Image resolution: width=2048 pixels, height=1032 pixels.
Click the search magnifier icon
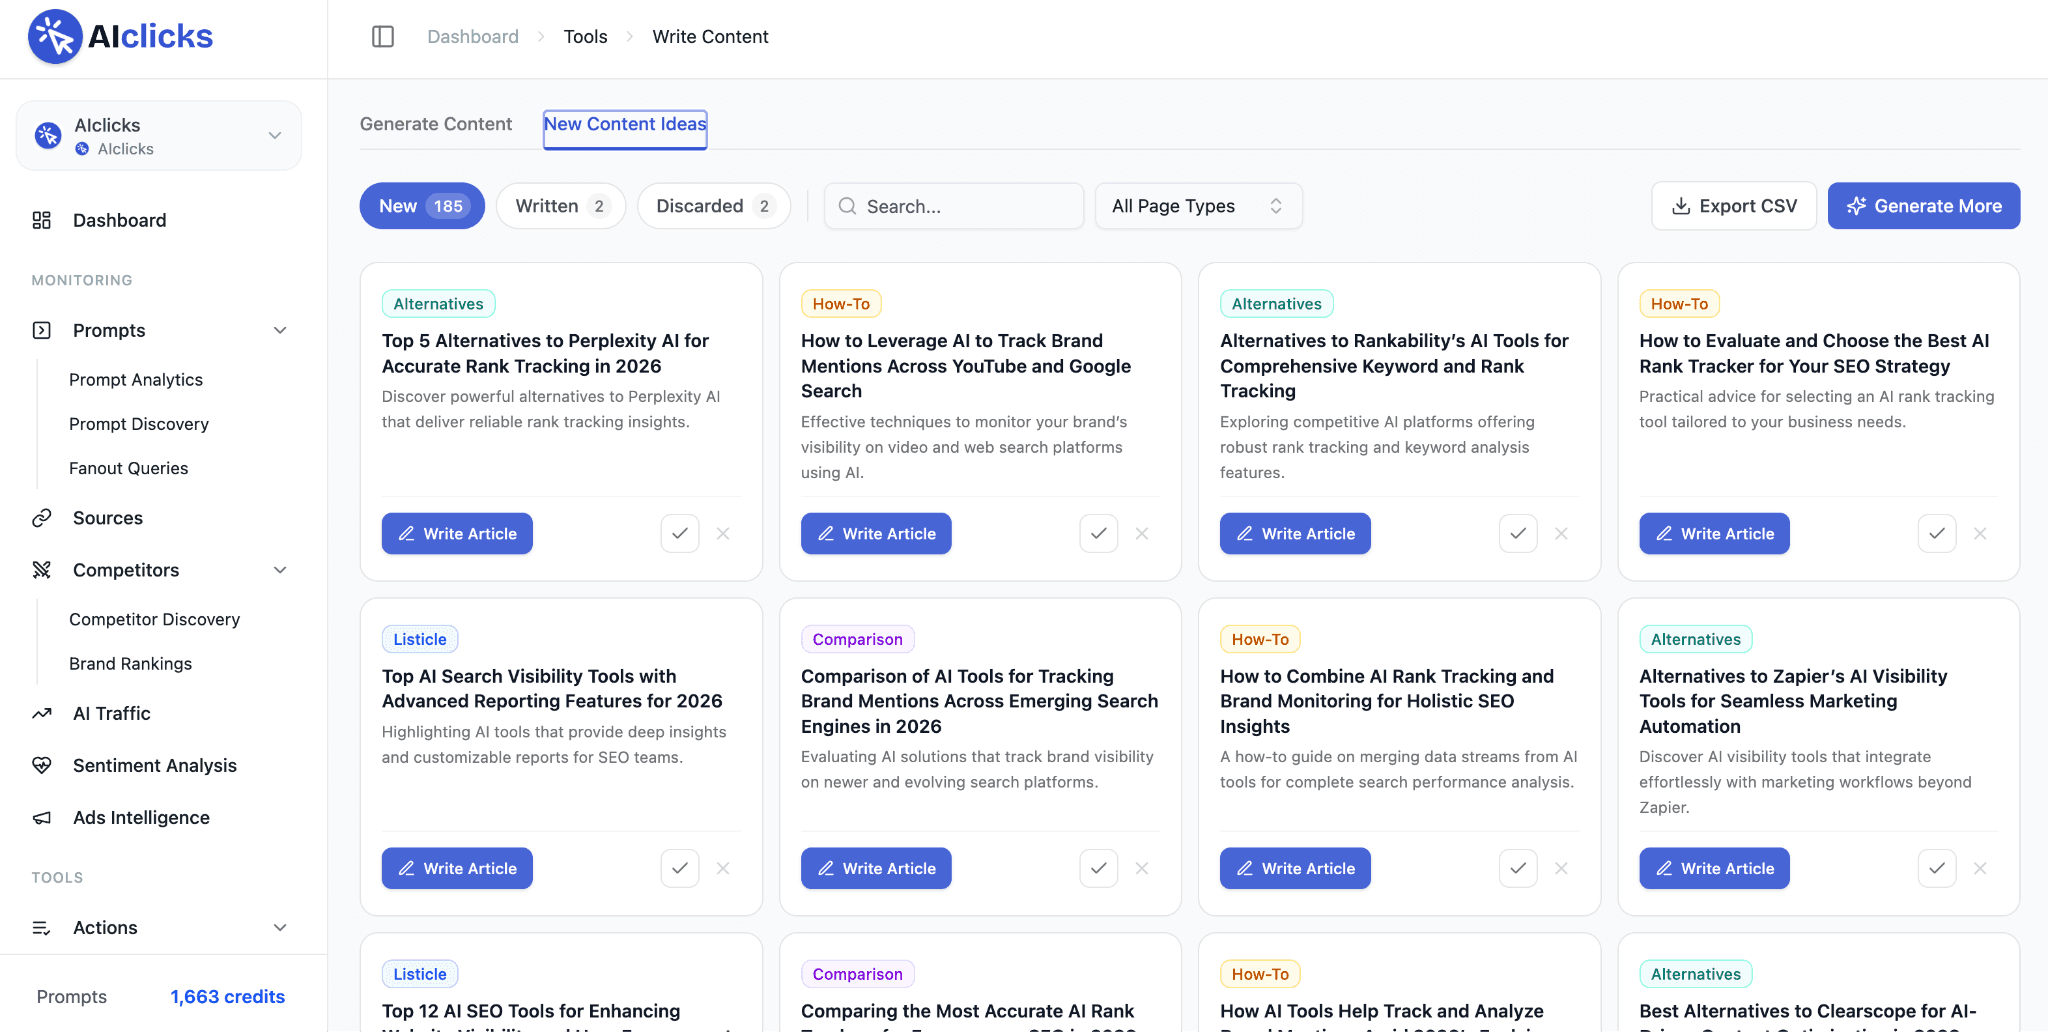[x=847, y=206]
